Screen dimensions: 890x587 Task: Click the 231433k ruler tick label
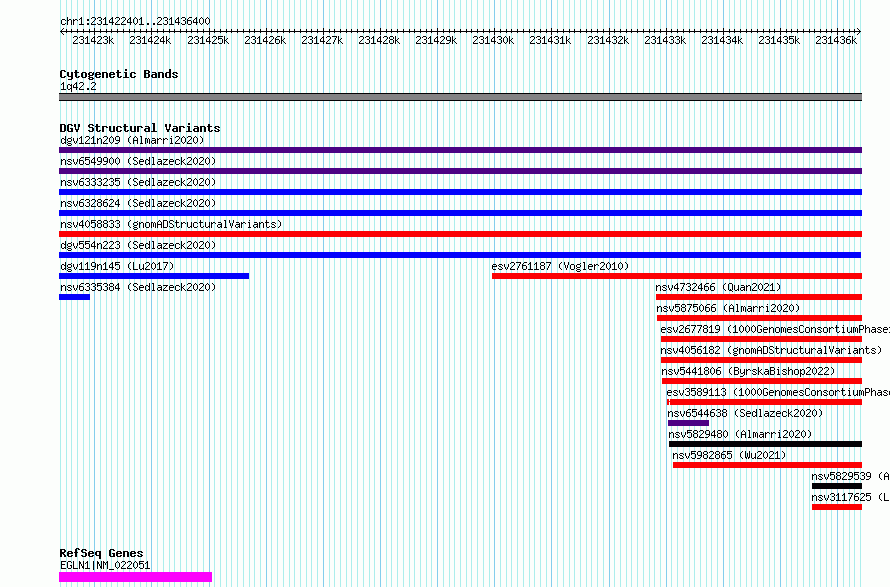coord(665,40)
